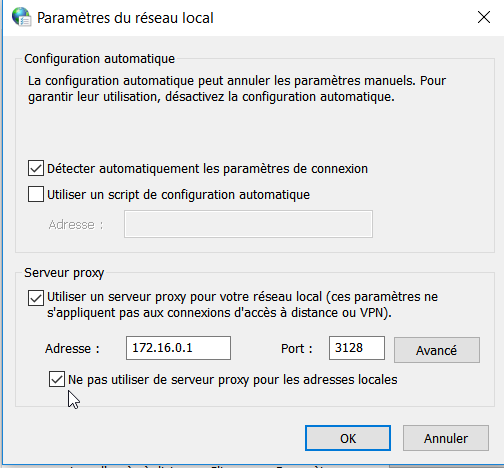This screenshot has width=504, height=468.
Task: Click the 'Détecter automatiquement les paramètres de connexion' label
Action: point(207,169)
